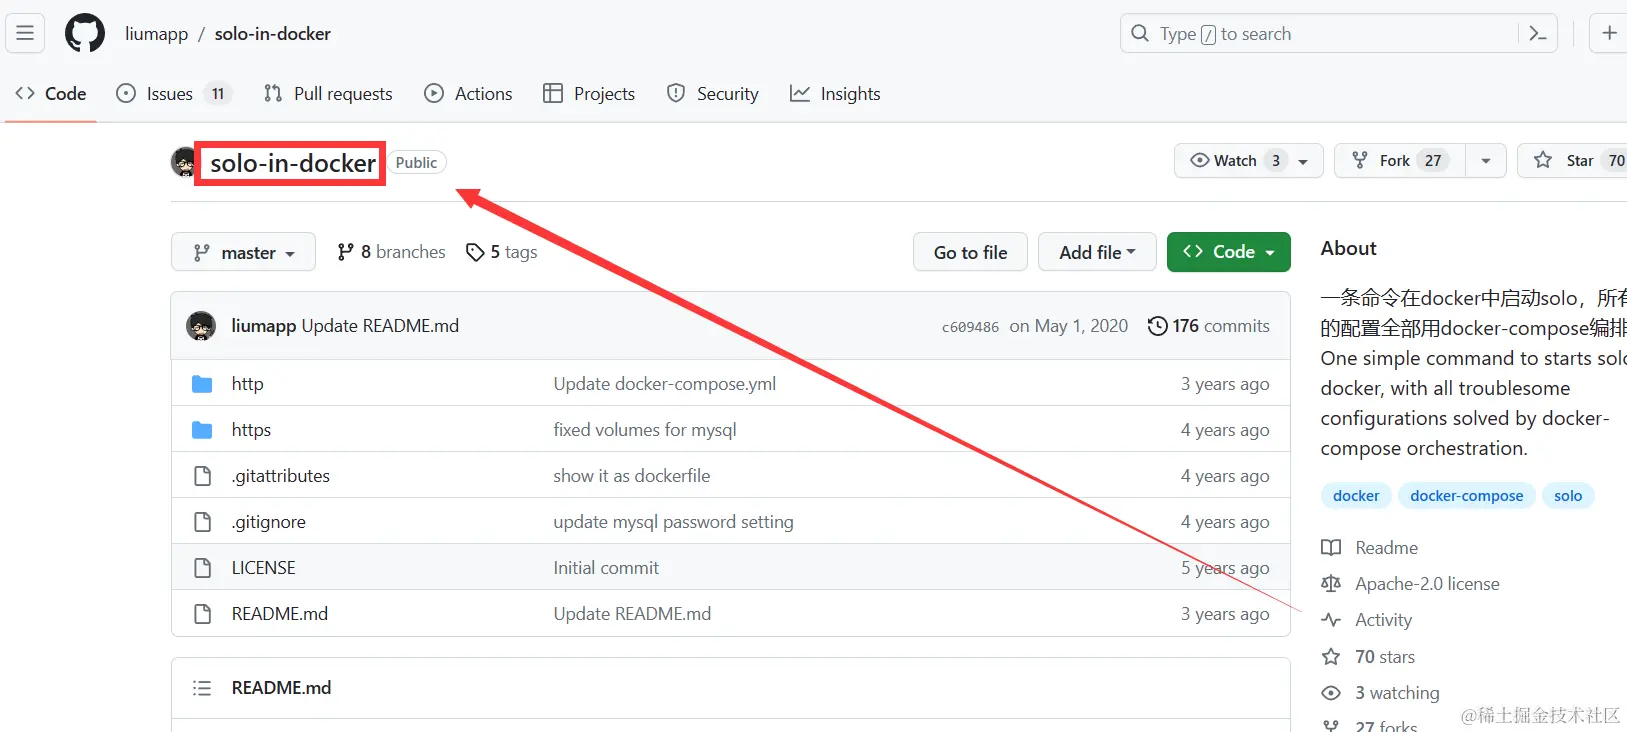Open the green Code clone dropdown
This screenshot has width=1627, height=732.
coord(1228,252)
